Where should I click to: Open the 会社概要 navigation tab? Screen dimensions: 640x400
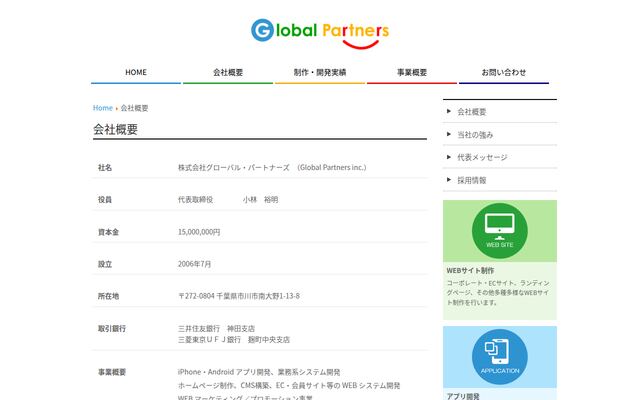pyautogui.click(x=228, y=73)
